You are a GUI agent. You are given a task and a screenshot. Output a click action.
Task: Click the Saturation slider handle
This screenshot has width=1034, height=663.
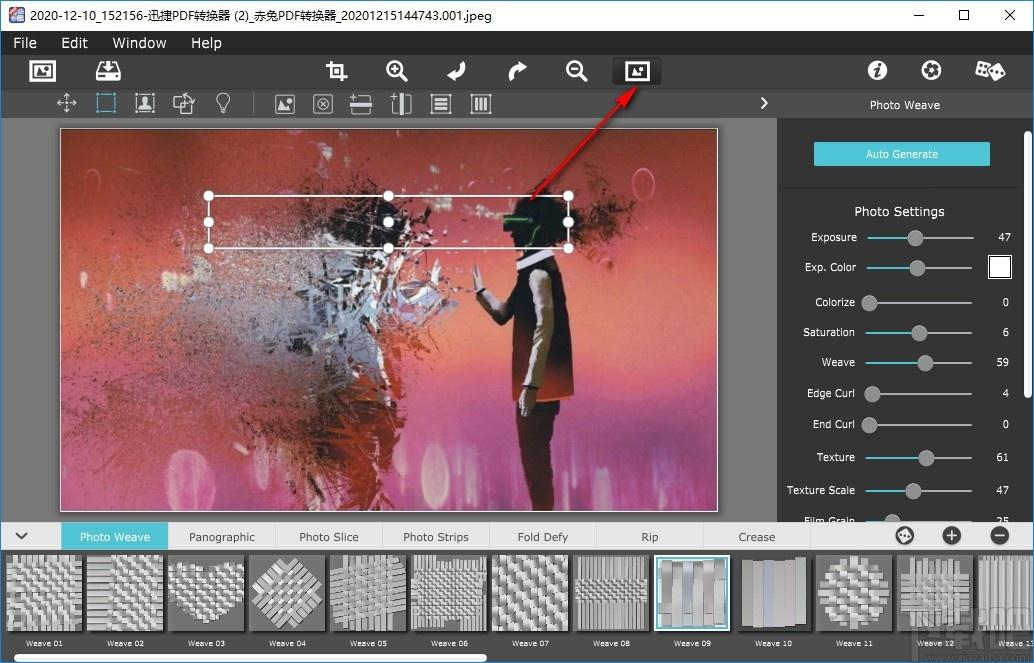pos(919,333)
